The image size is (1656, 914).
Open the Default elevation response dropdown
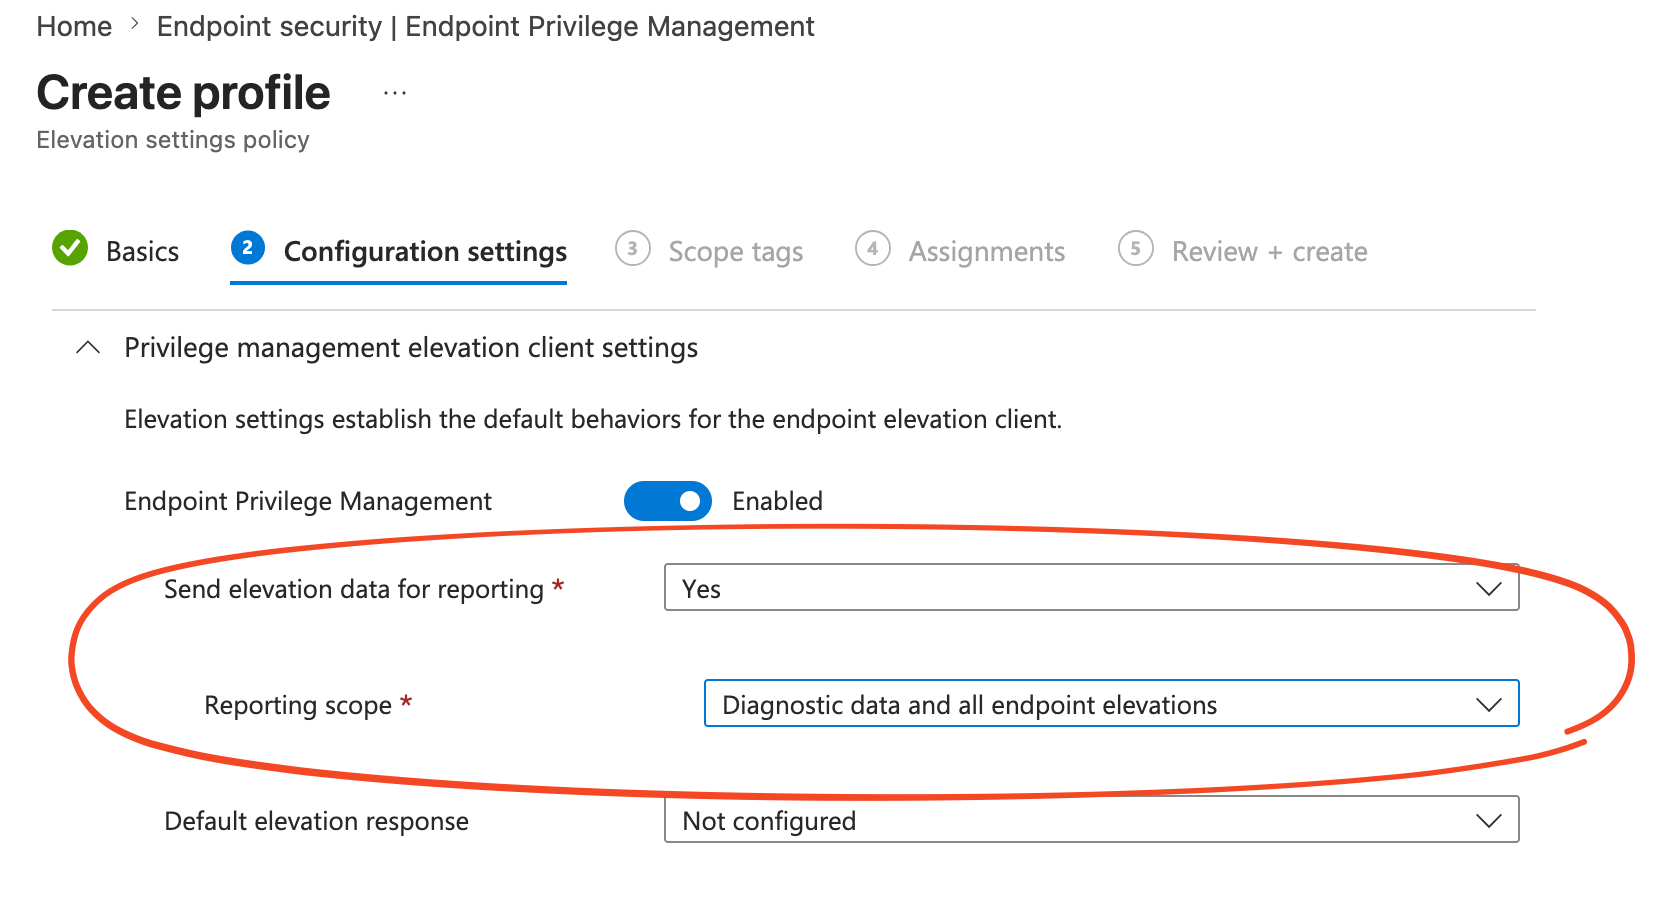pos(1092,820)
